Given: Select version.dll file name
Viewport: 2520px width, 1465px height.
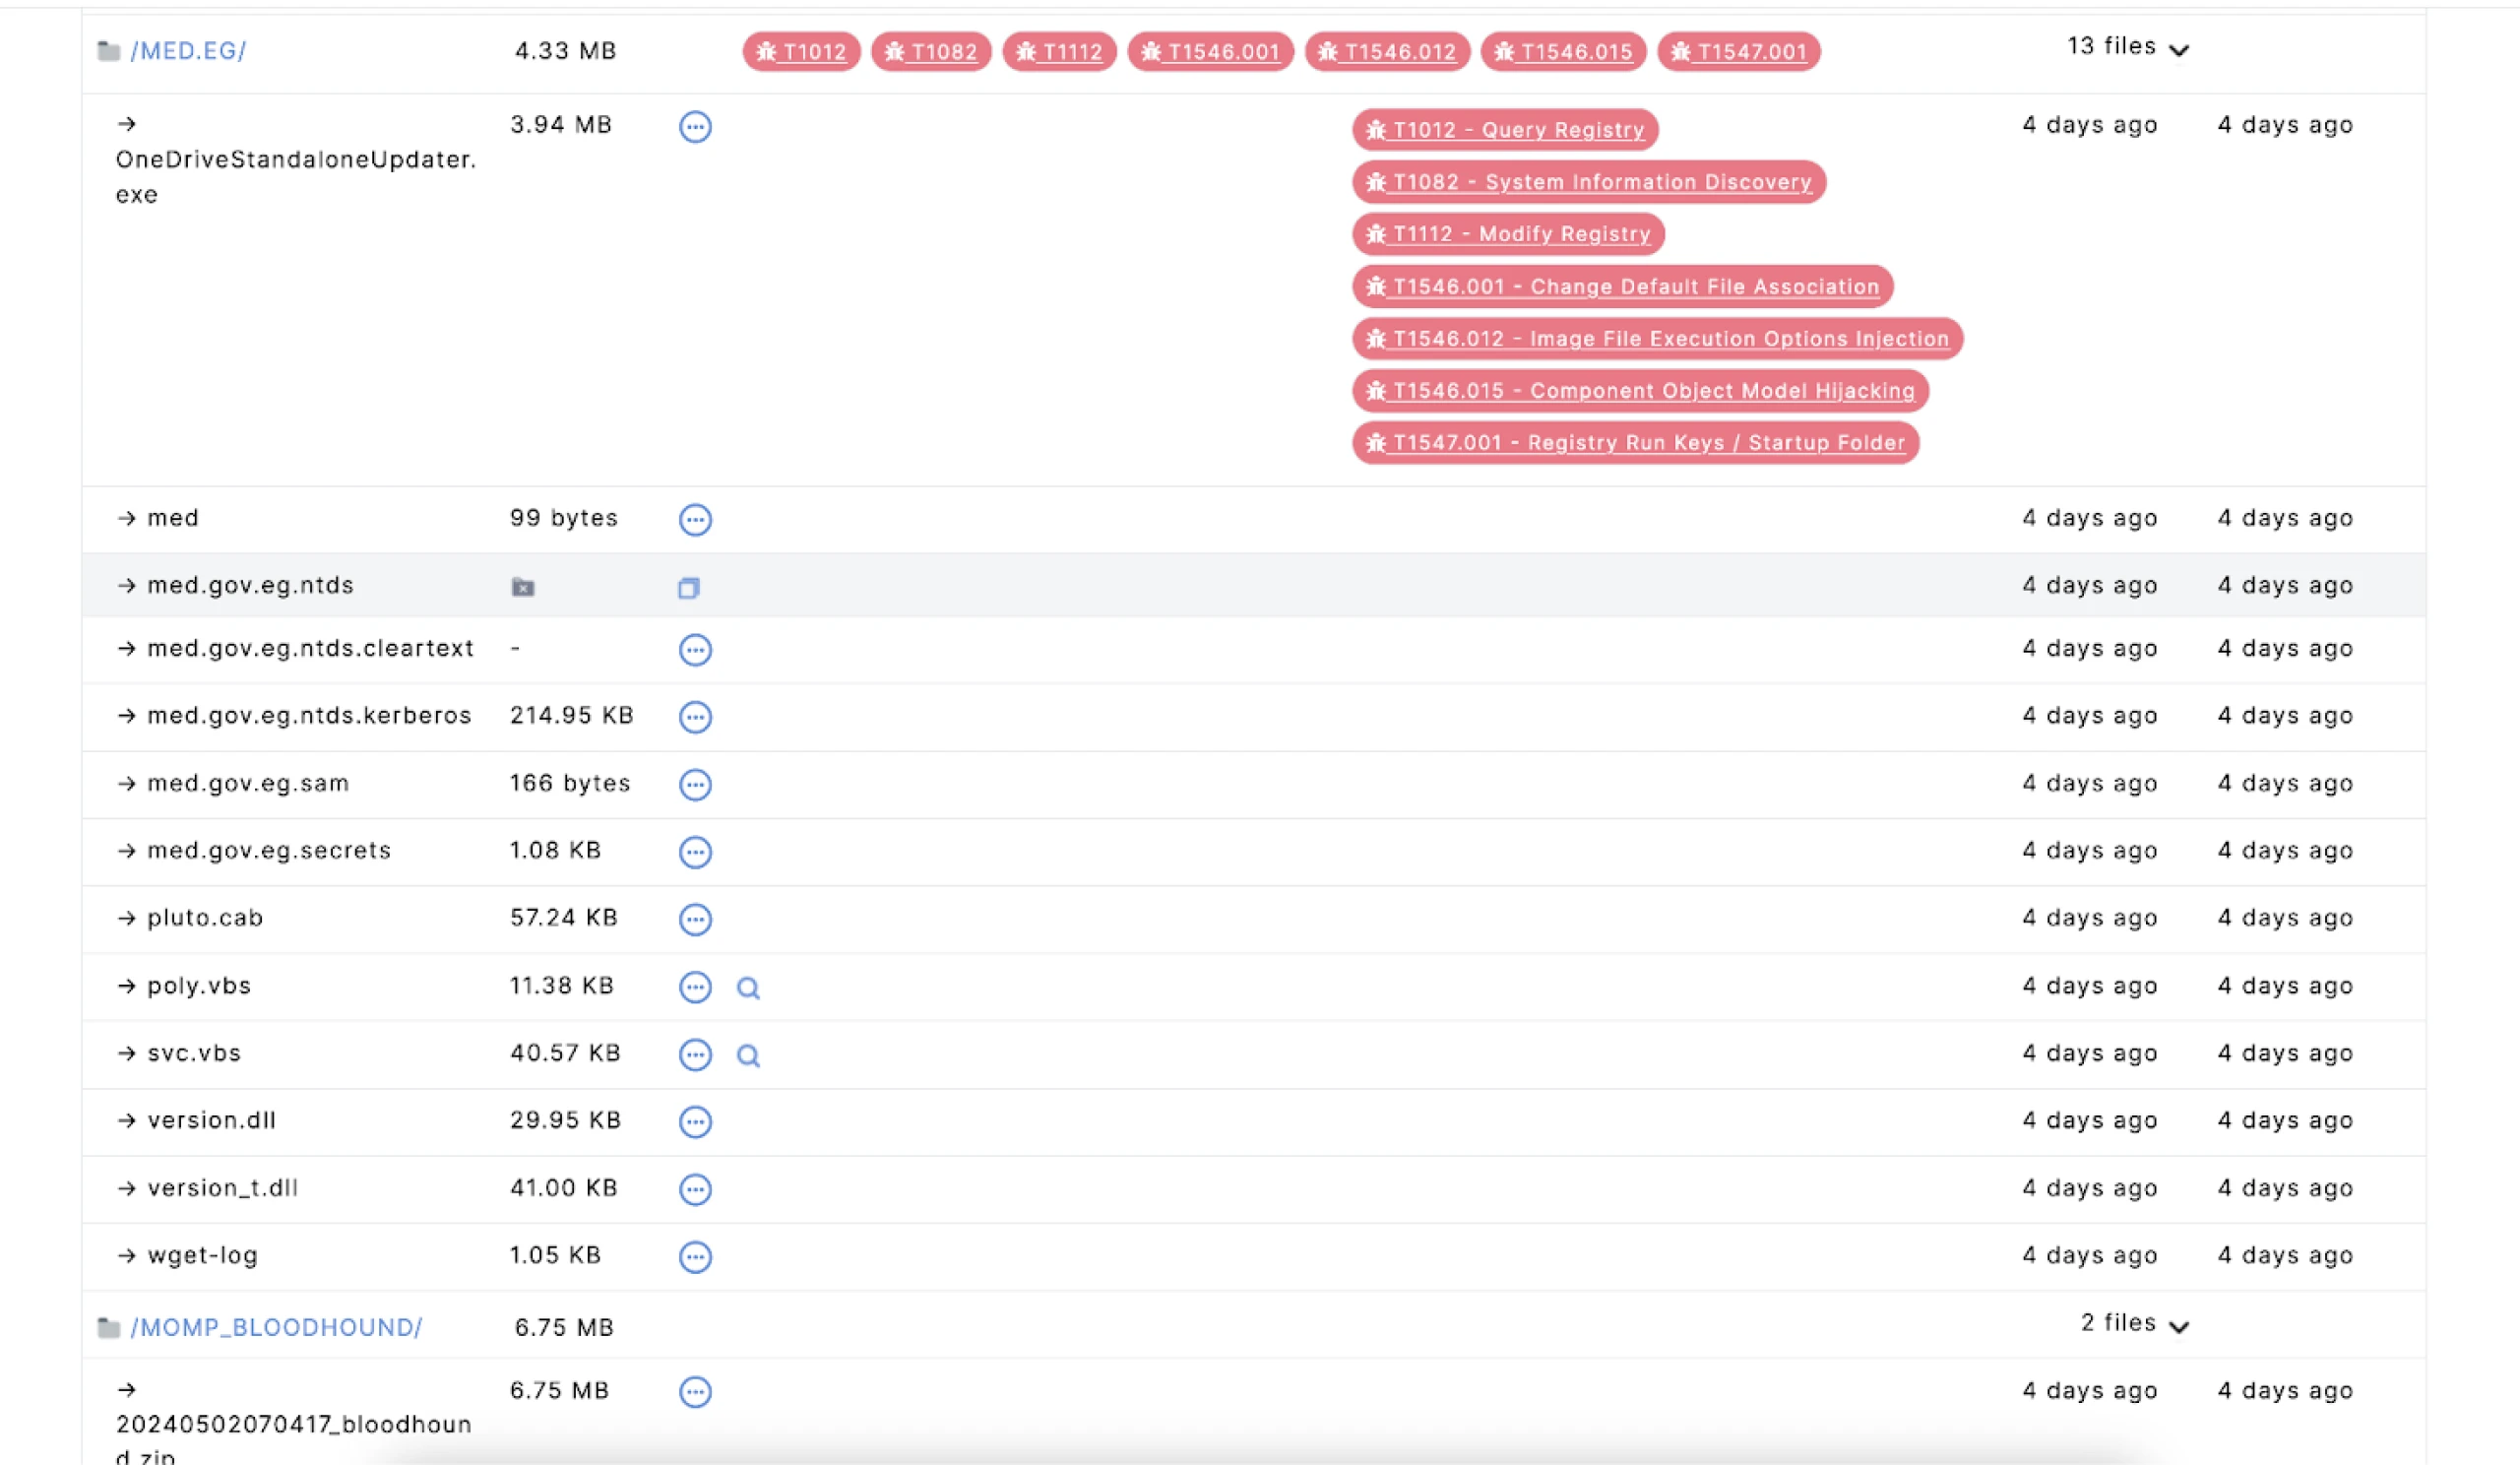Looking at the screenshot, I should pyautogui.click(x=212, y=1121).
